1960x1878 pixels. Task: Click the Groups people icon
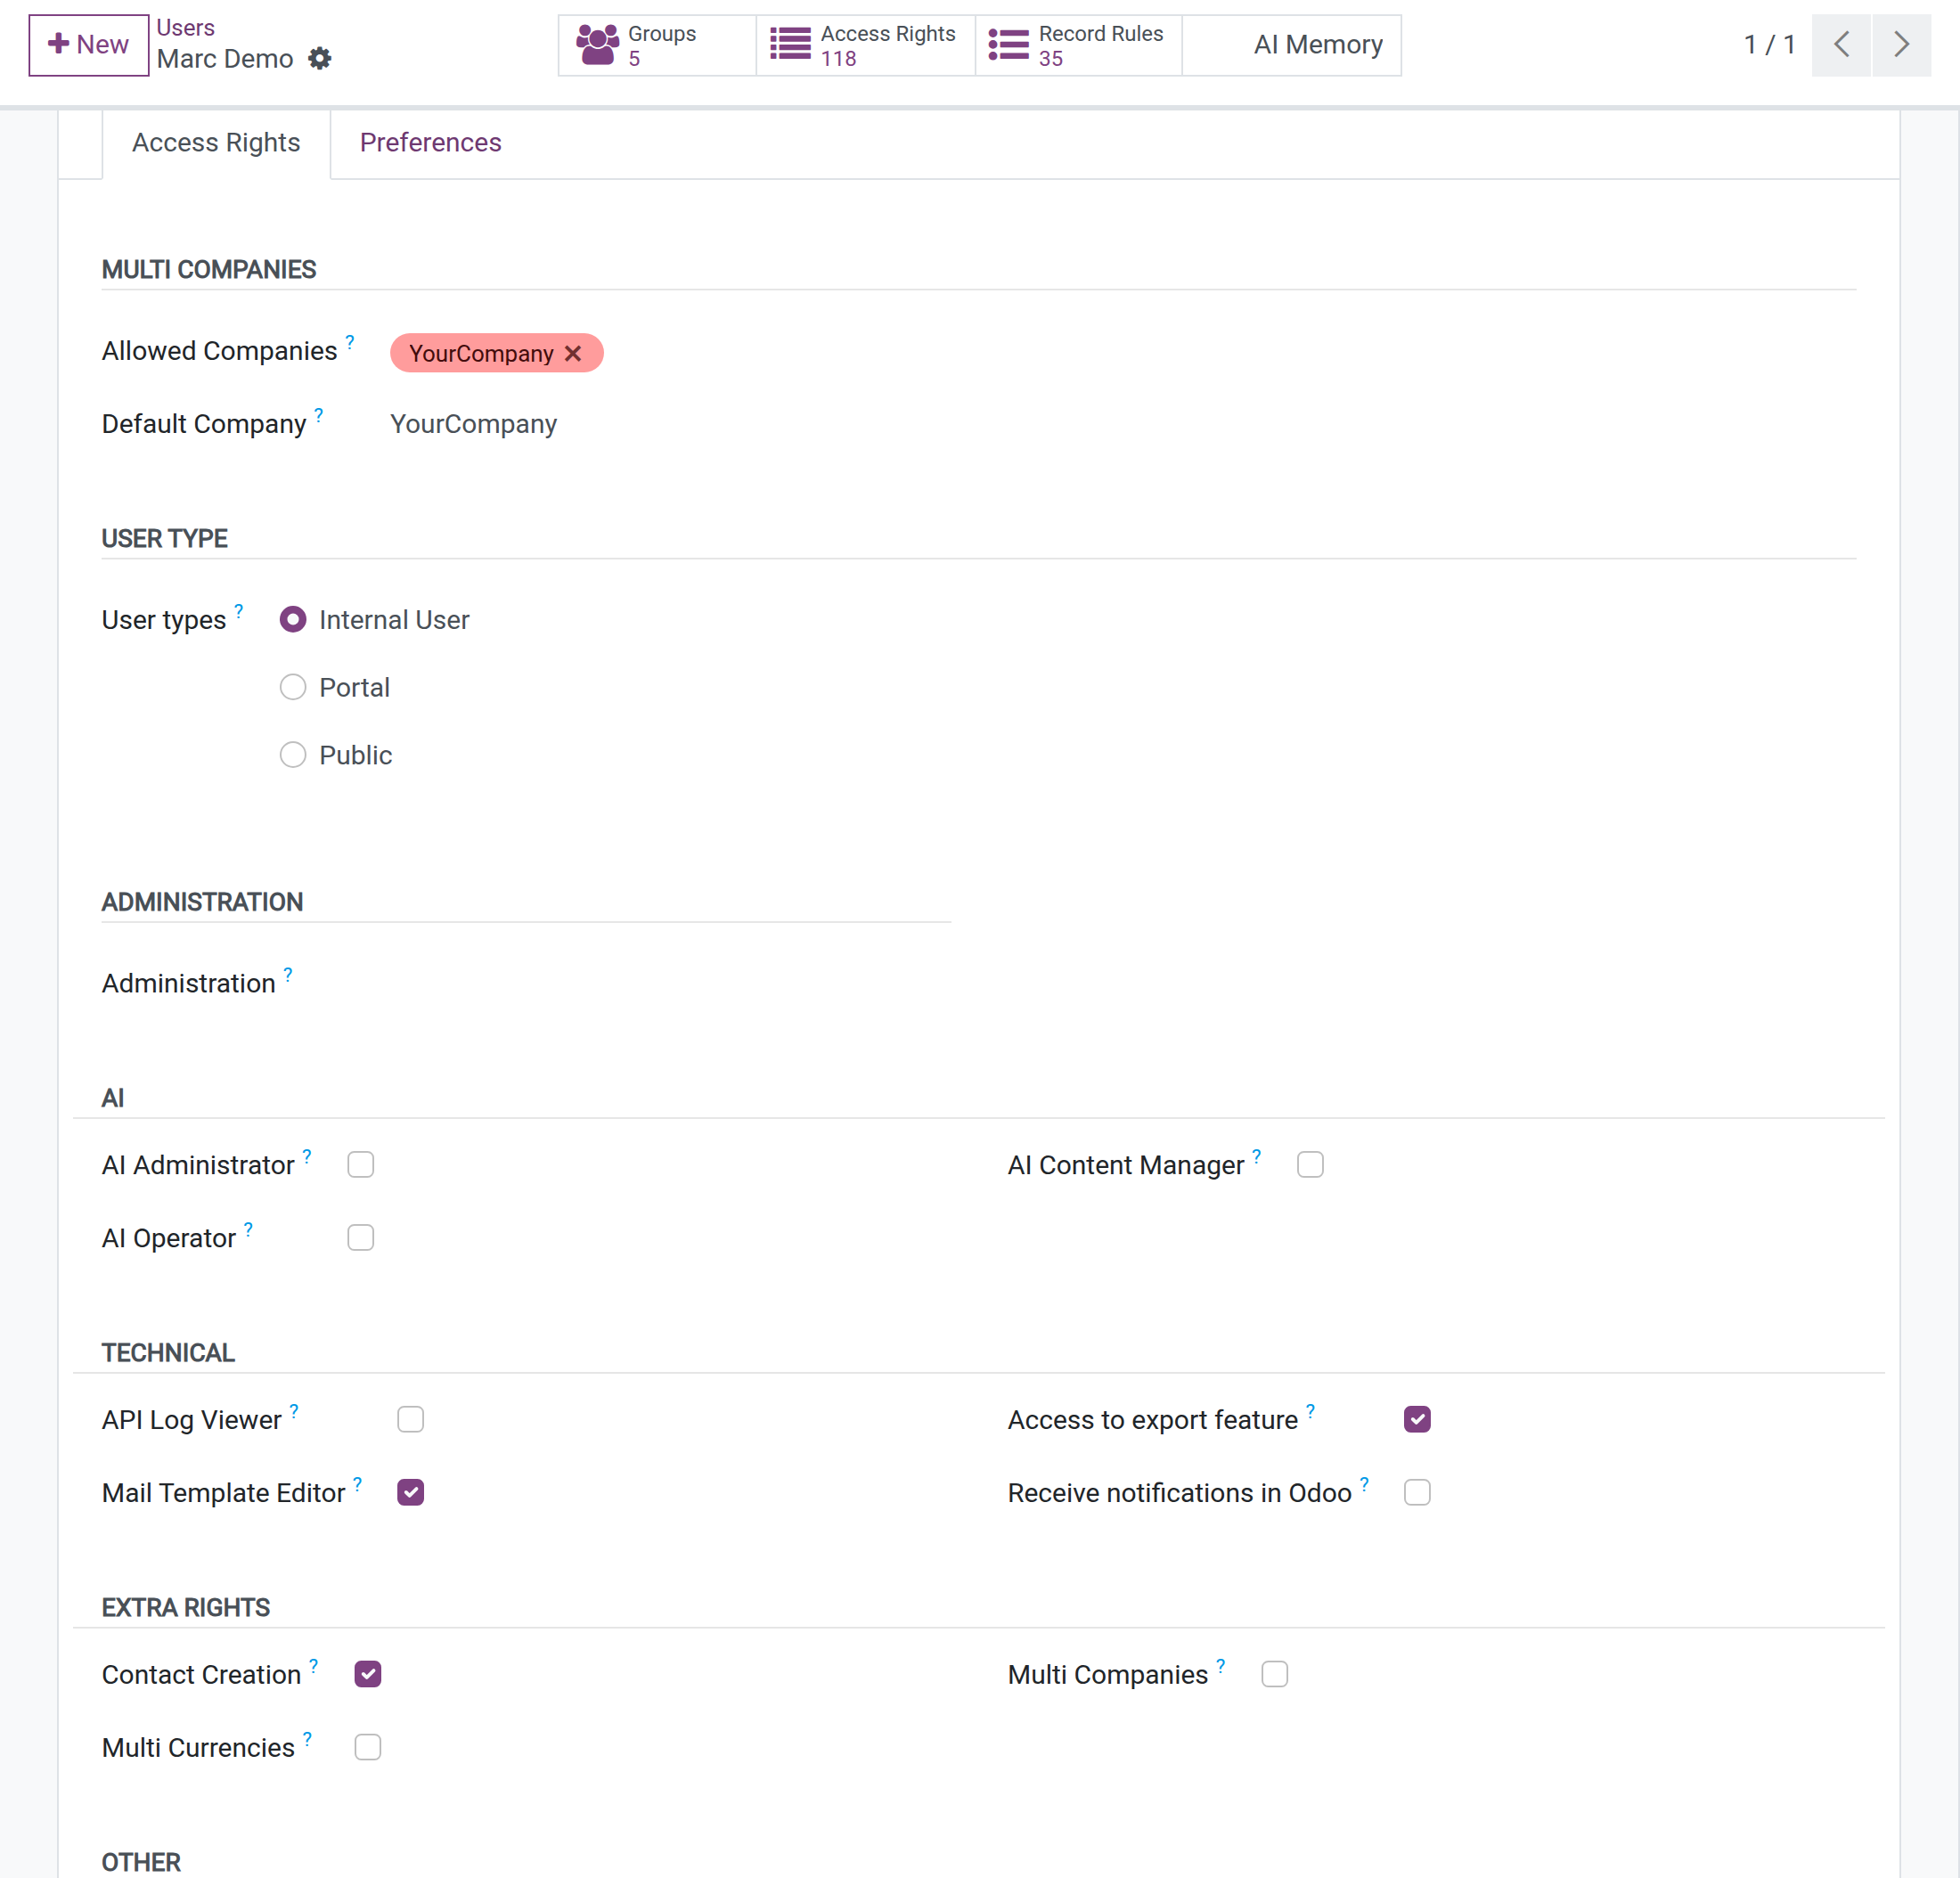[x=597, y=45]
